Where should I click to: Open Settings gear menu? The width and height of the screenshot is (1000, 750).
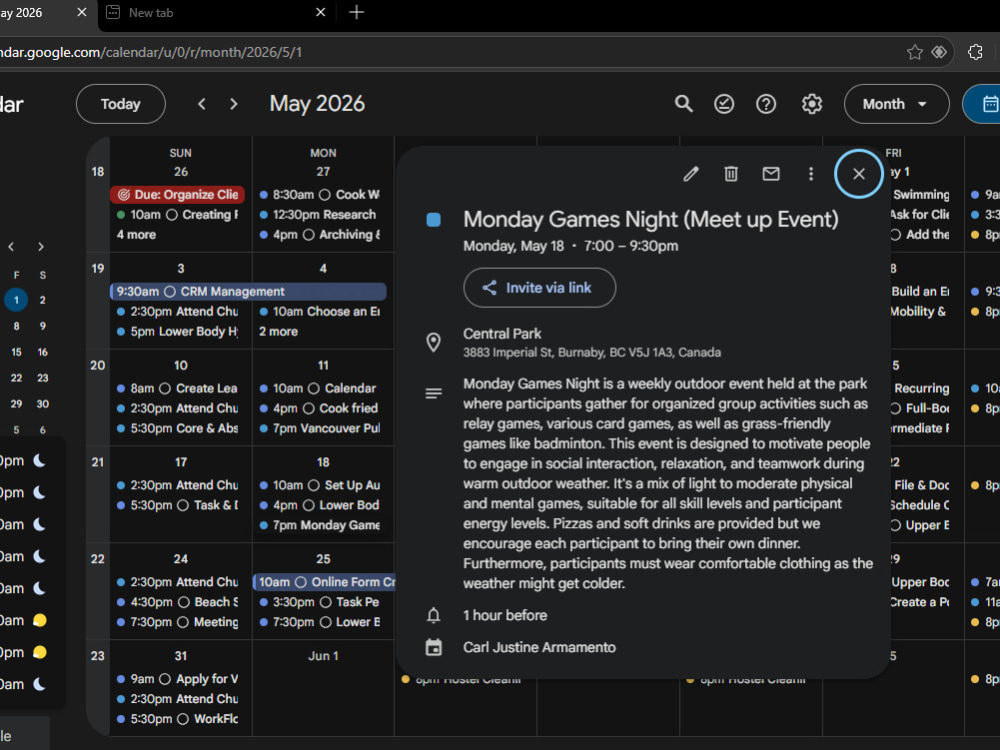tap(812, 104)
